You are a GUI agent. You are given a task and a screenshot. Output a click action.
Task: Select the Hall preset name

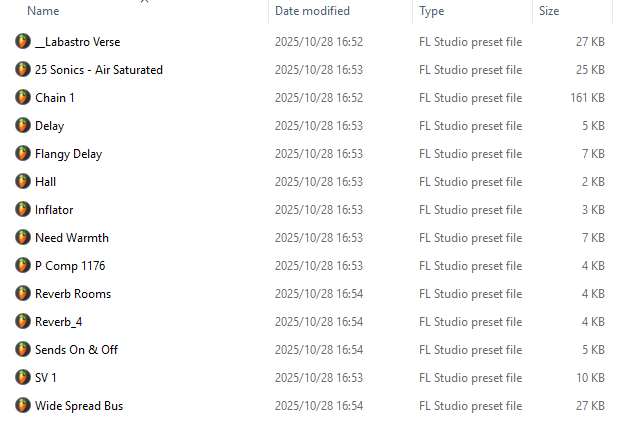45,182
